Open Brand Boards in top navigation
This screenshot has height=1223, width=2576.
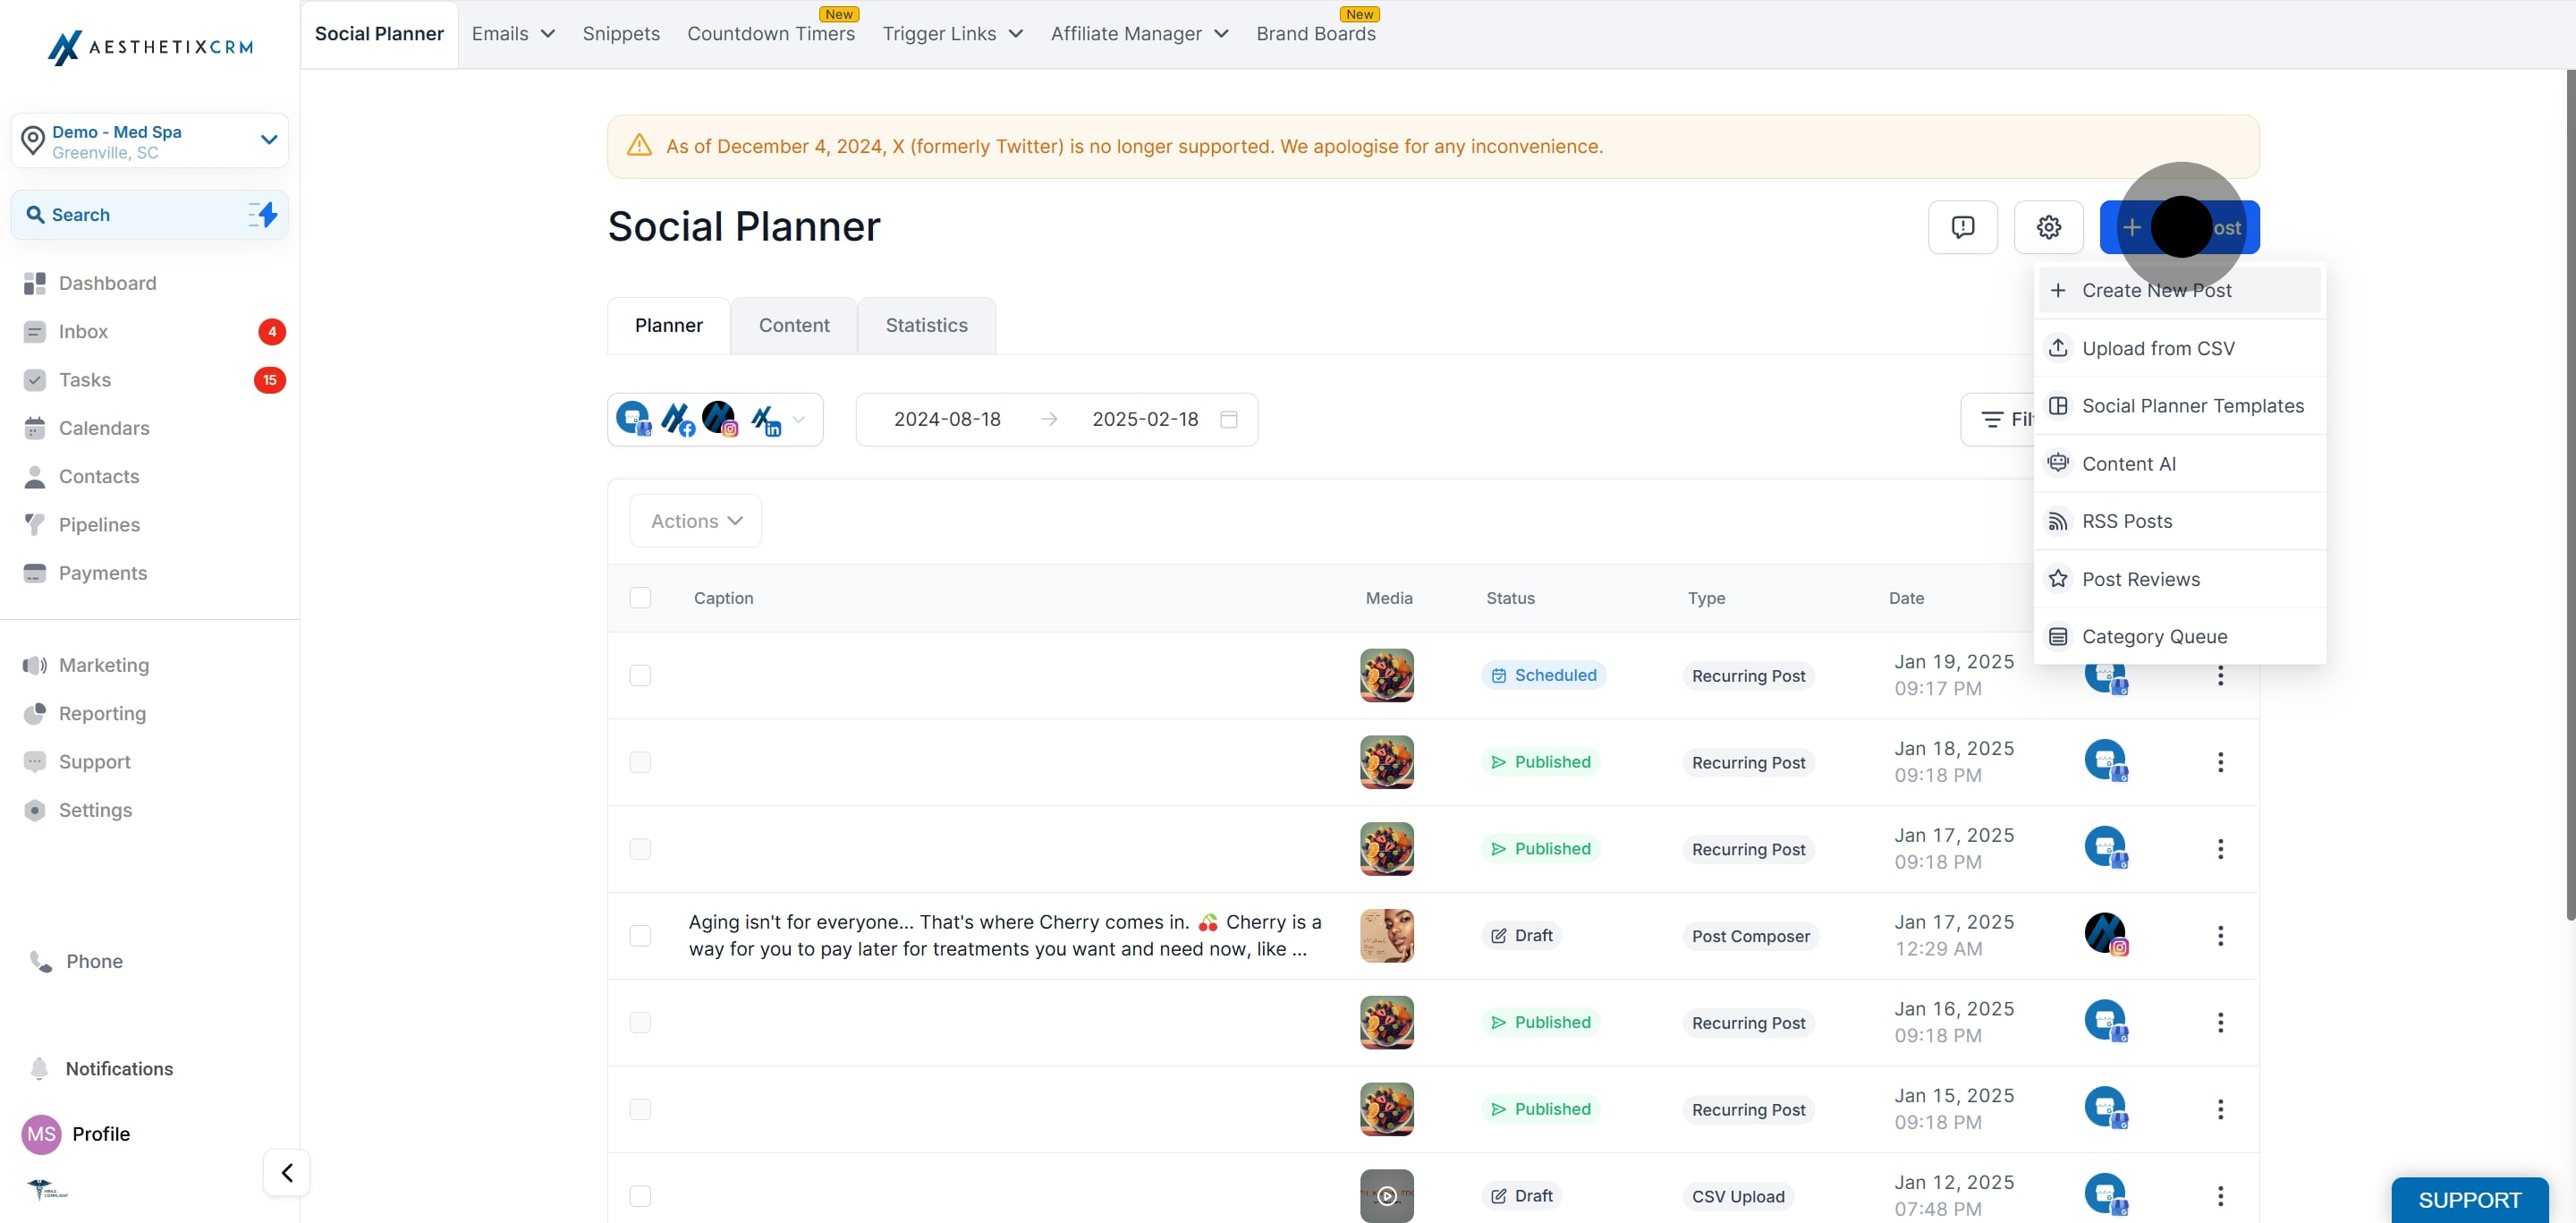point(1315,34)
